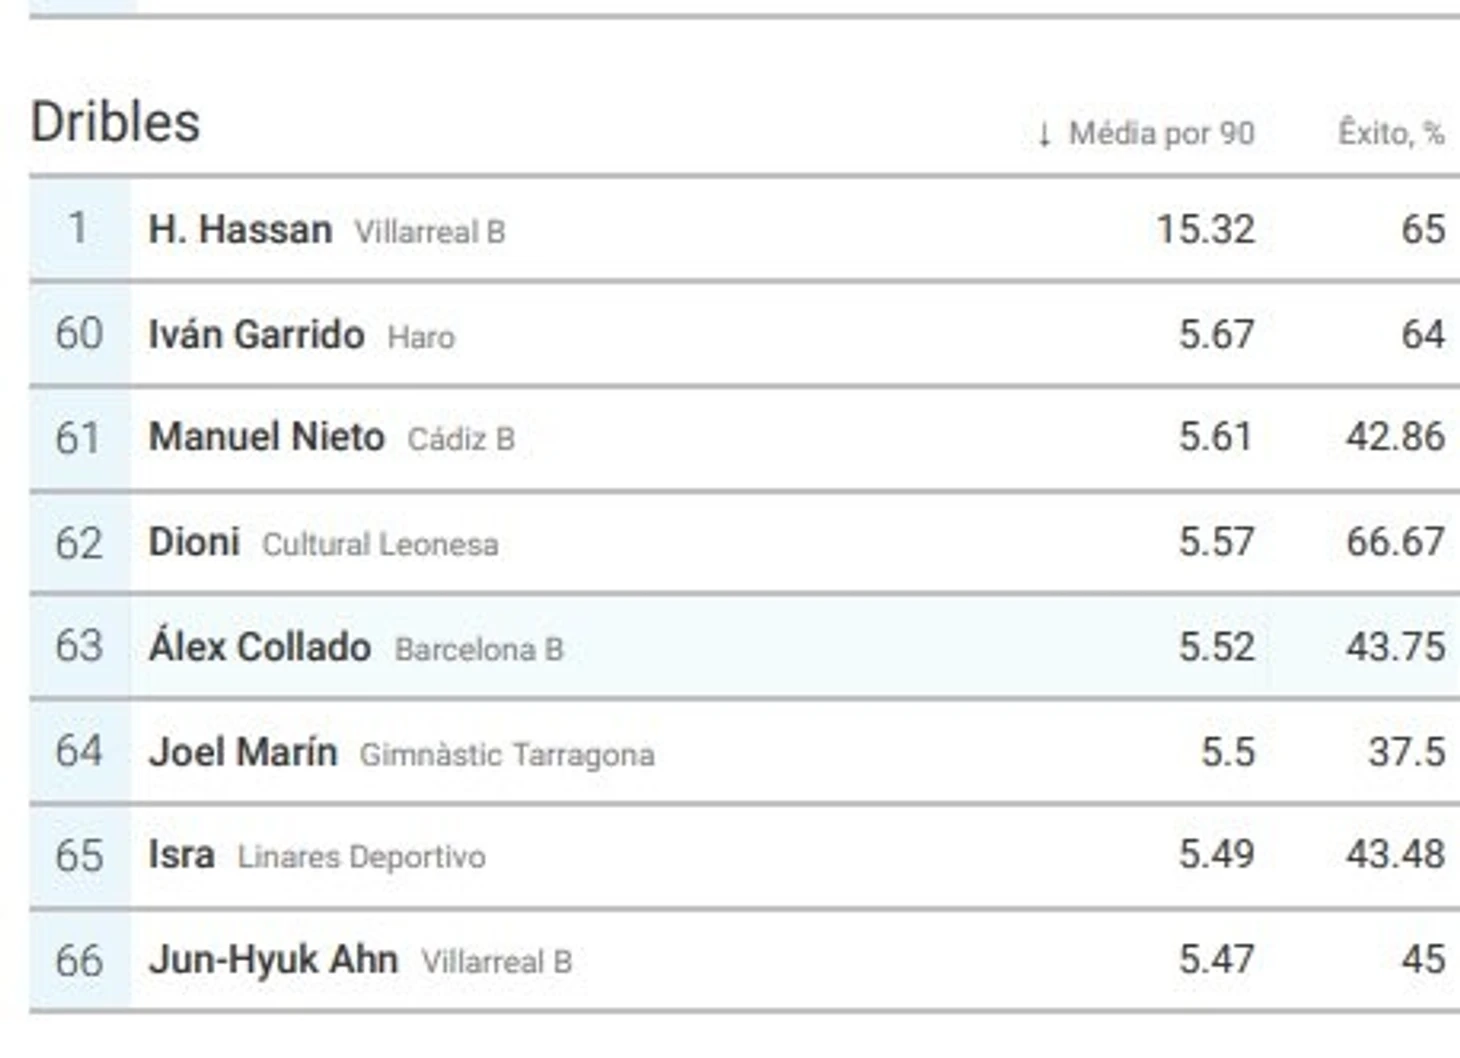This screenshot has height=1058, width=1460.
Task: Sort by the Êxito, % column header
Action: (1390, 133)
